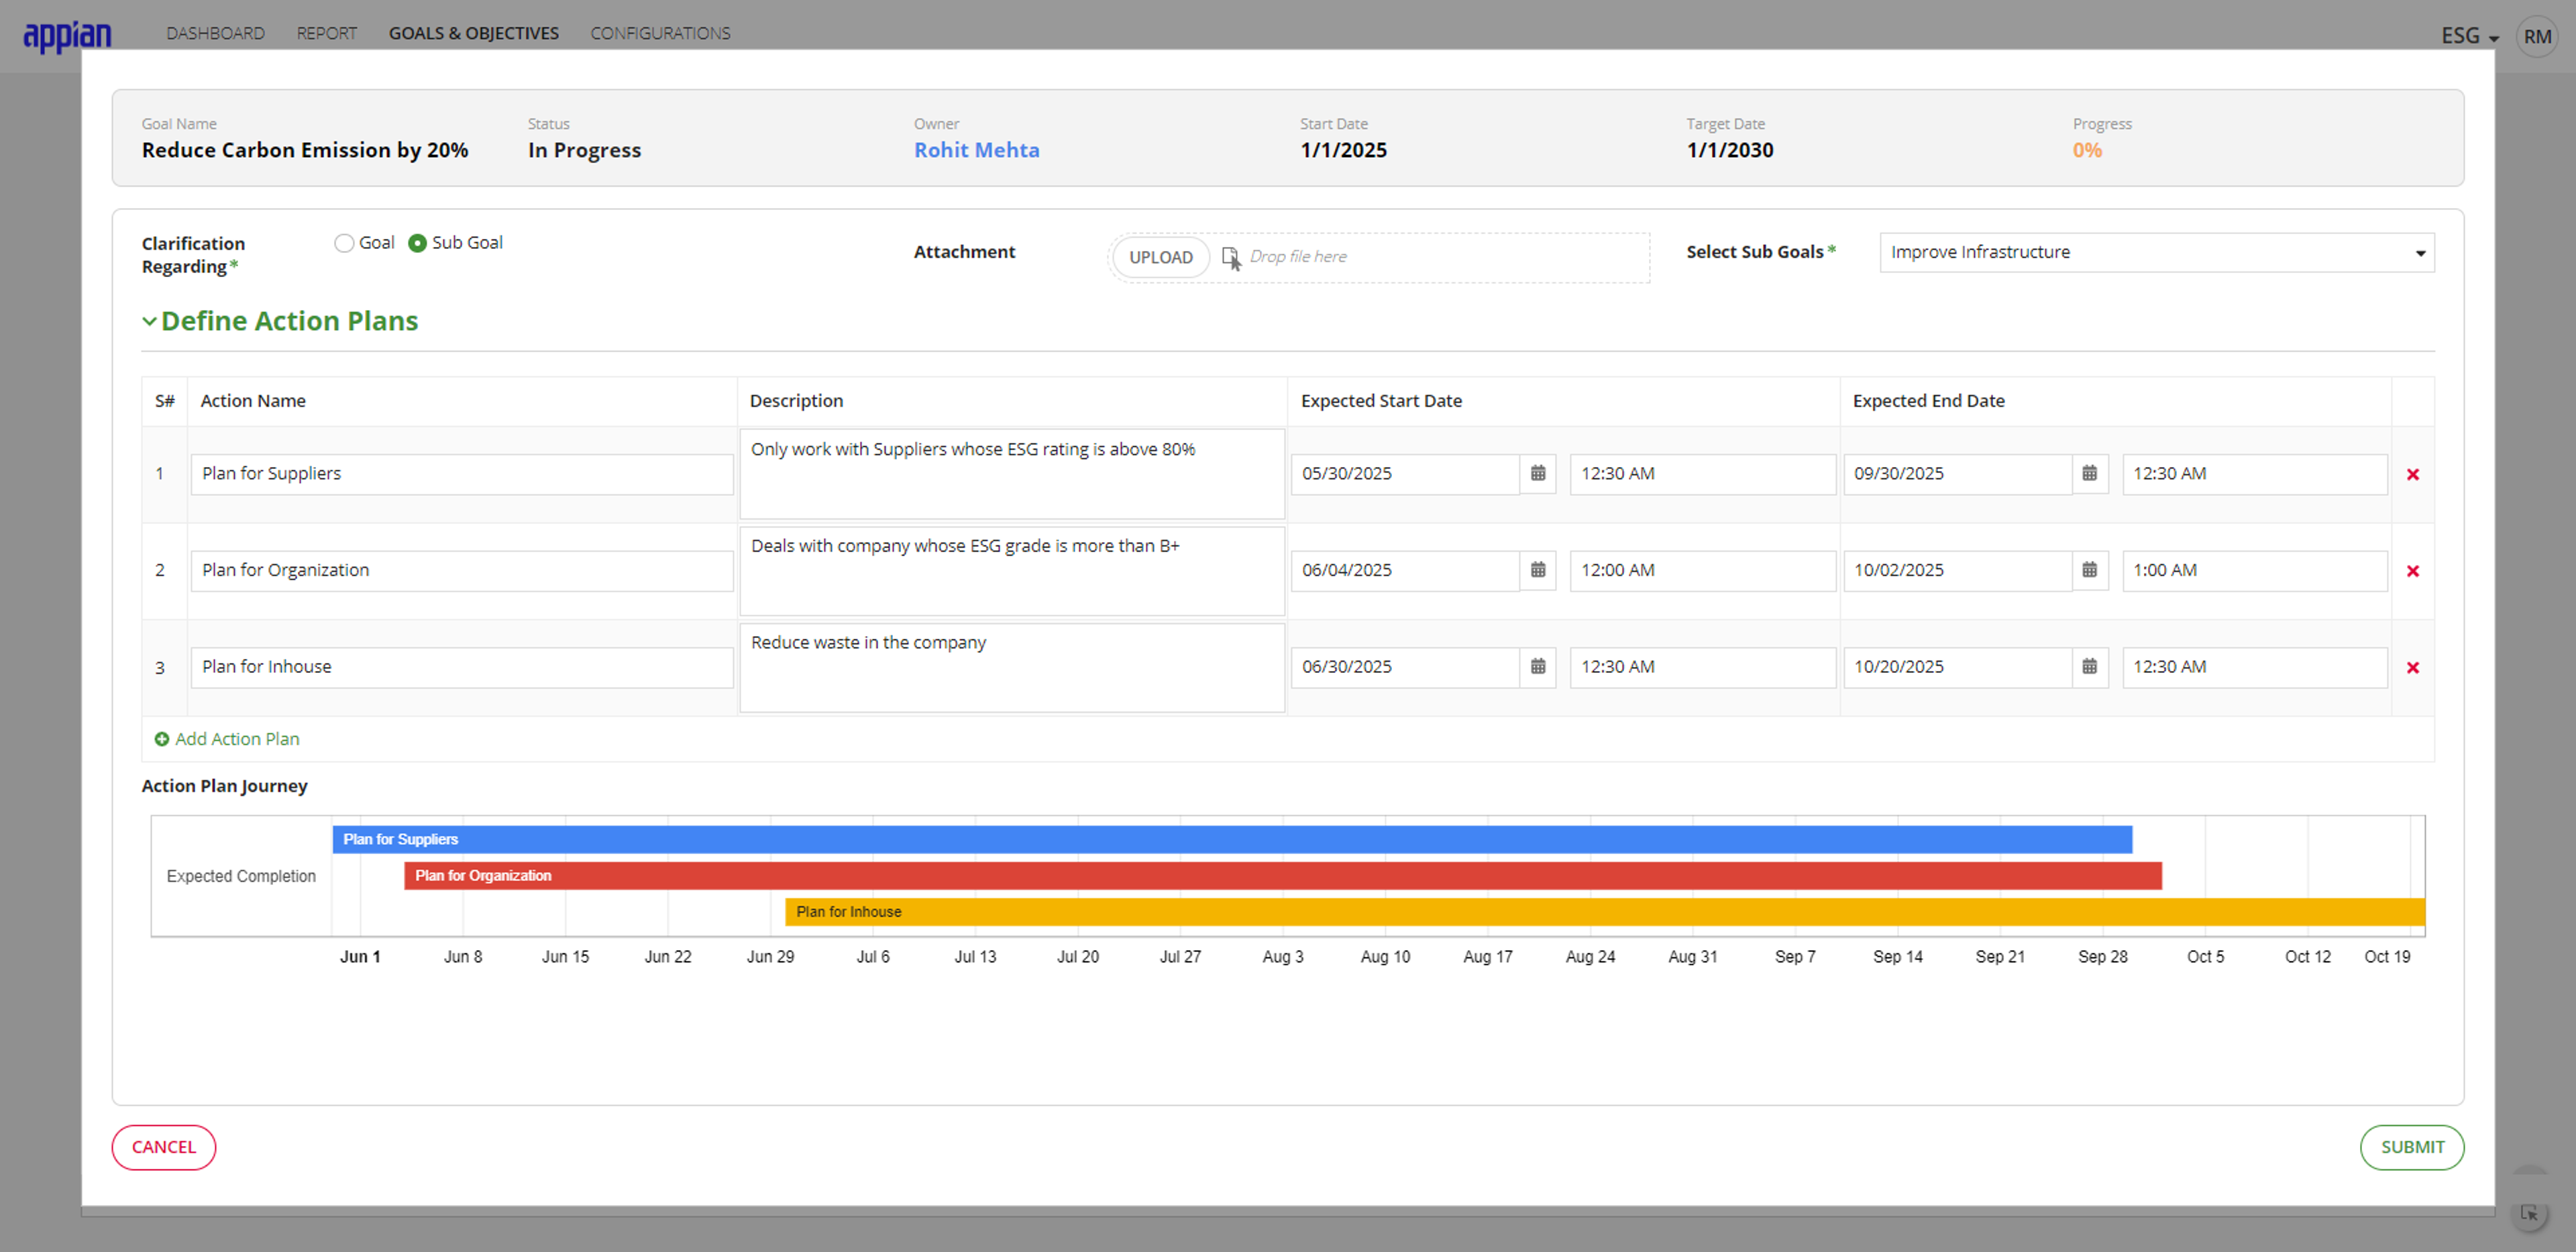Image resolution: width=2576 pixels, height=1252 pixels.
Task: Go to the Dashboard tab
Action: 215,33
